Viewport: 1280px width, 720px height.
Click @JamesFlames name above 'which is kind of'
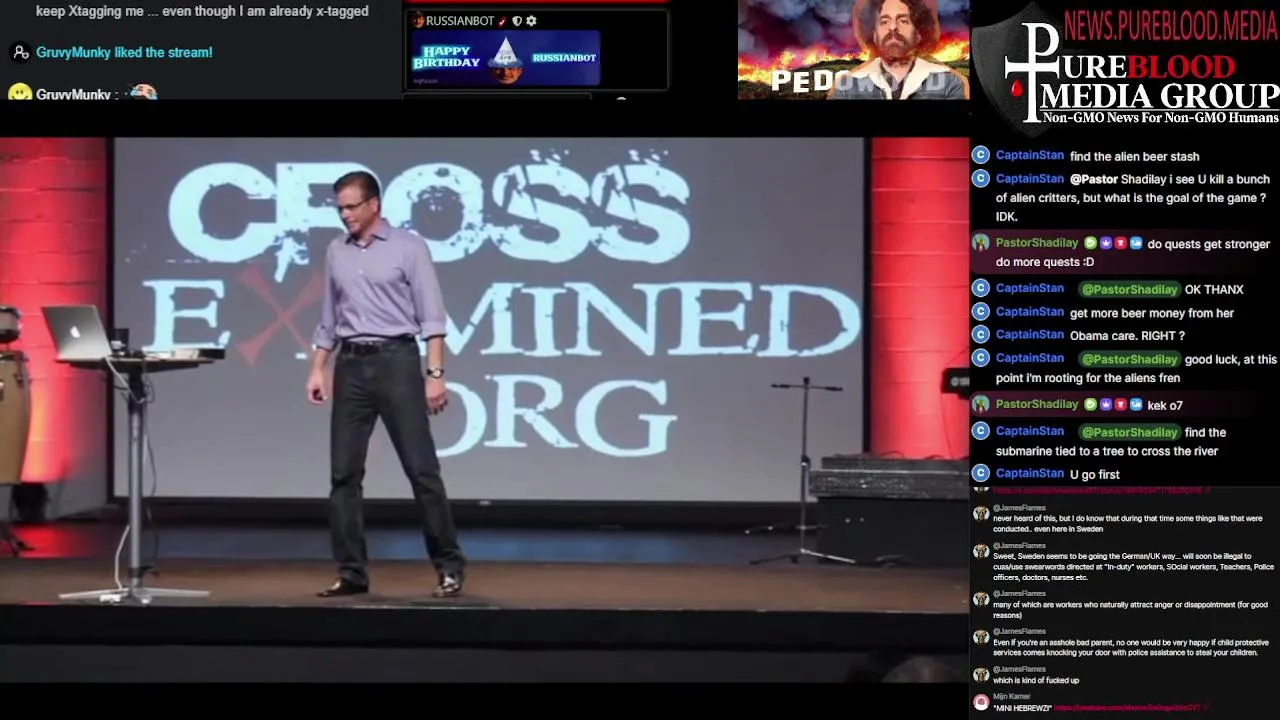[x=1019, y=669]
